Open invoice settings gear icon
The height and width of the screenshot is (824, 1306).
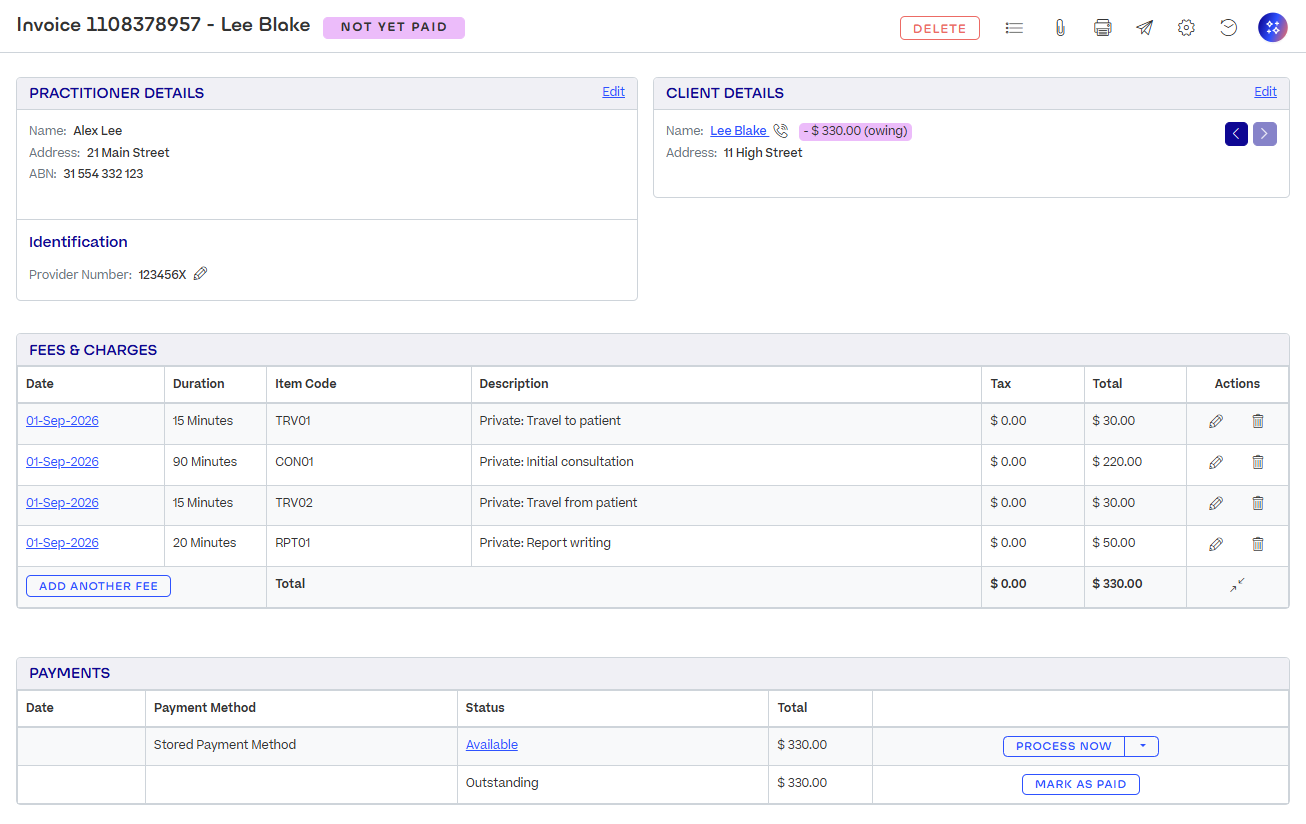[1186, 28]
